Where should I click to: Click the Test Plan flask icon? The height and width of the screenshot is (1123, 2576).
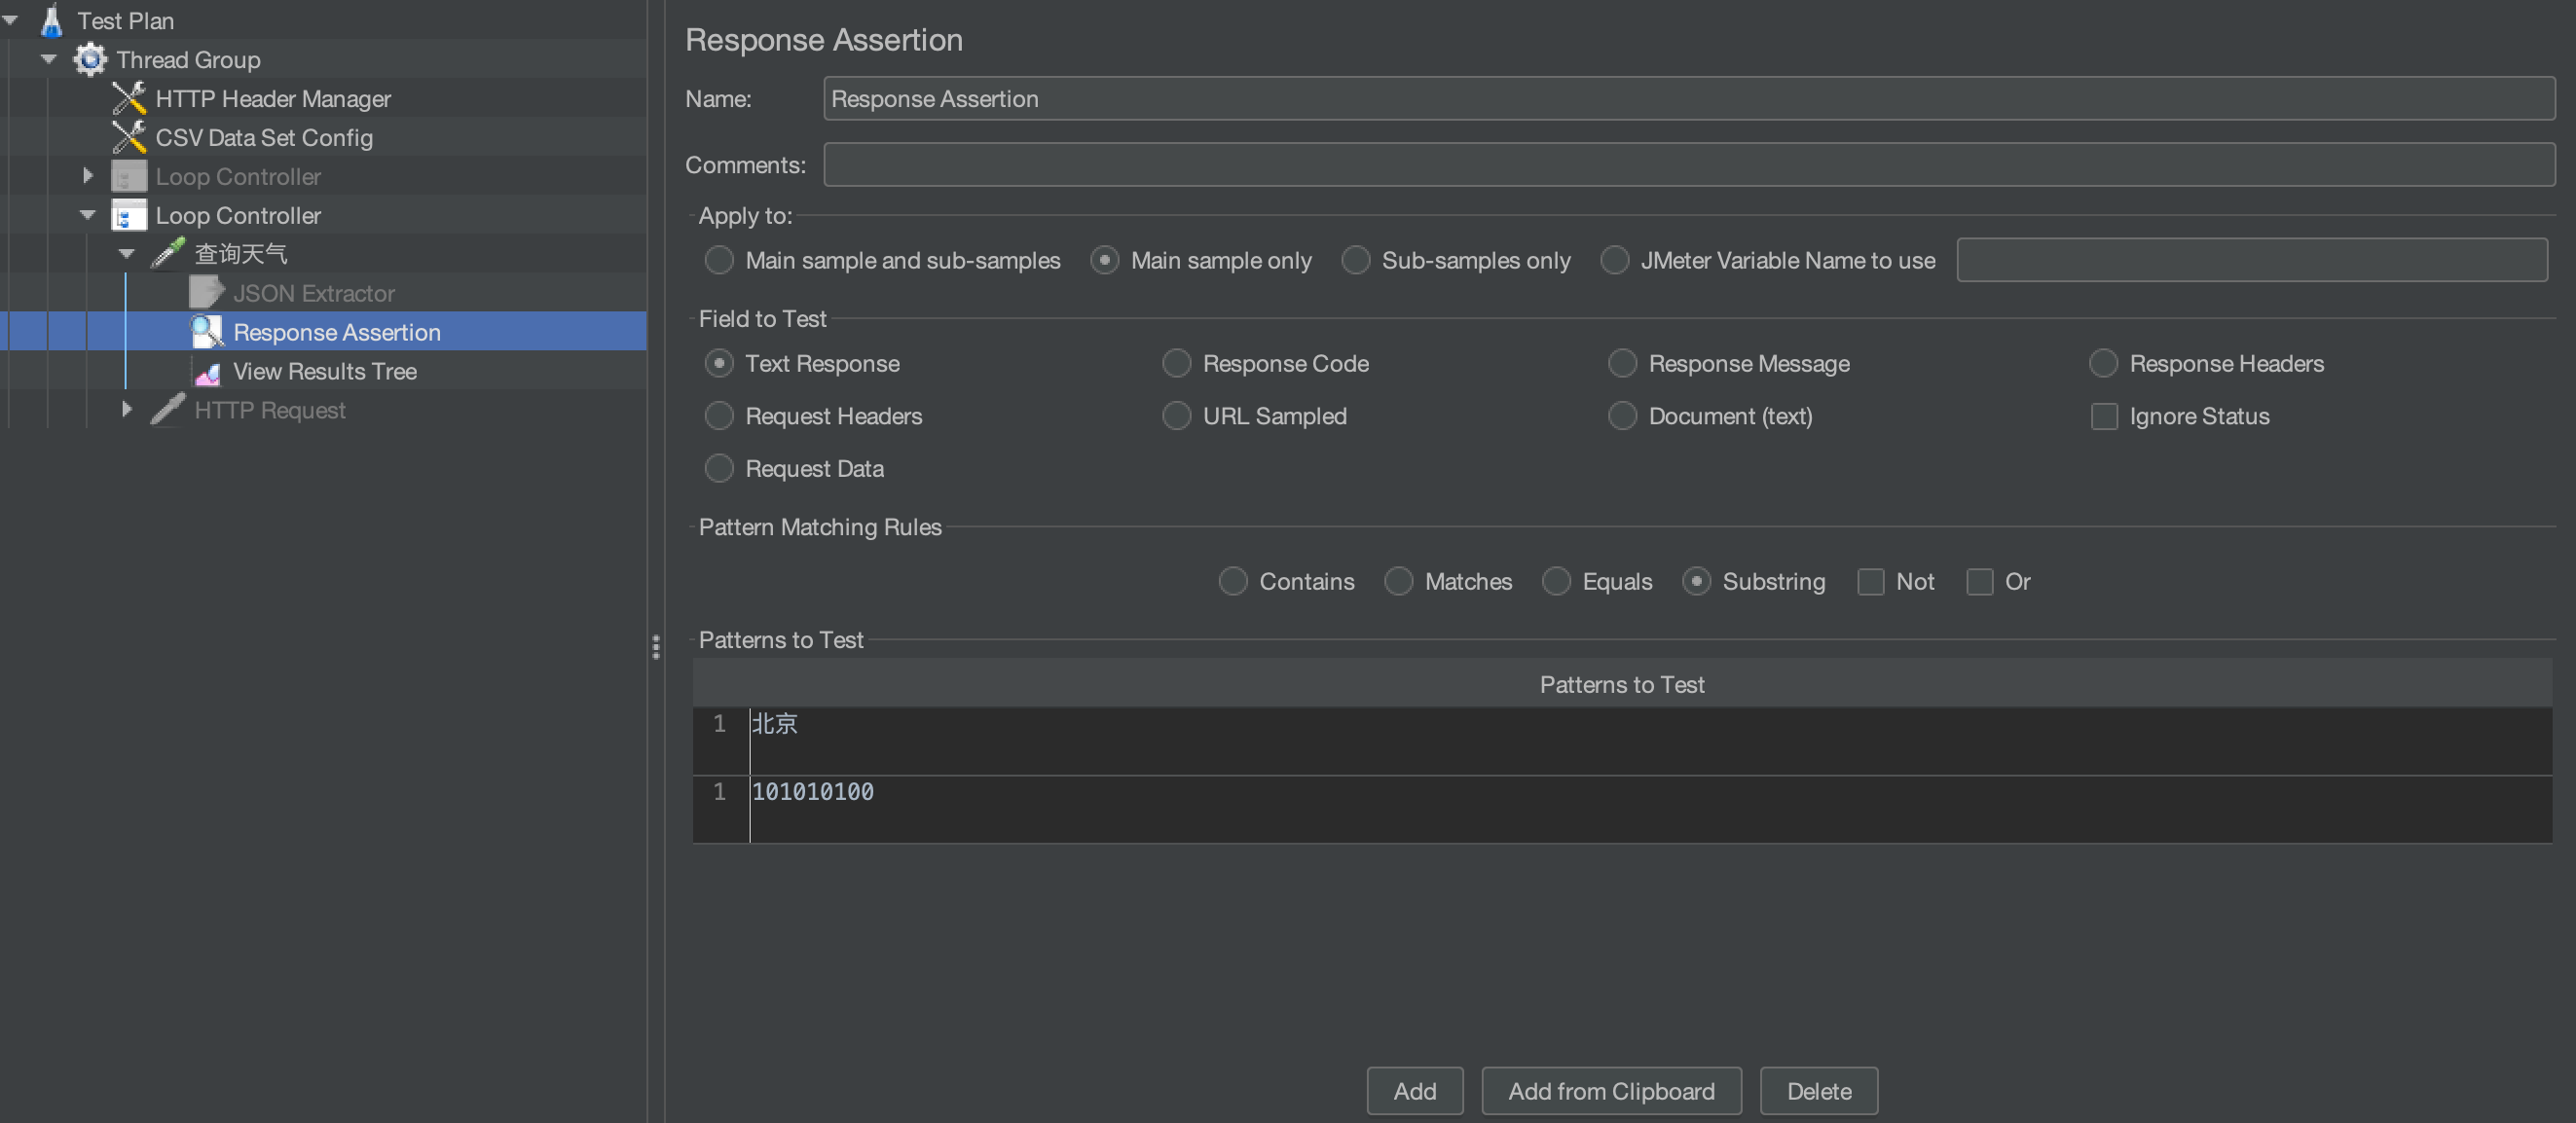pyautogui.click(x=52, y=20)
